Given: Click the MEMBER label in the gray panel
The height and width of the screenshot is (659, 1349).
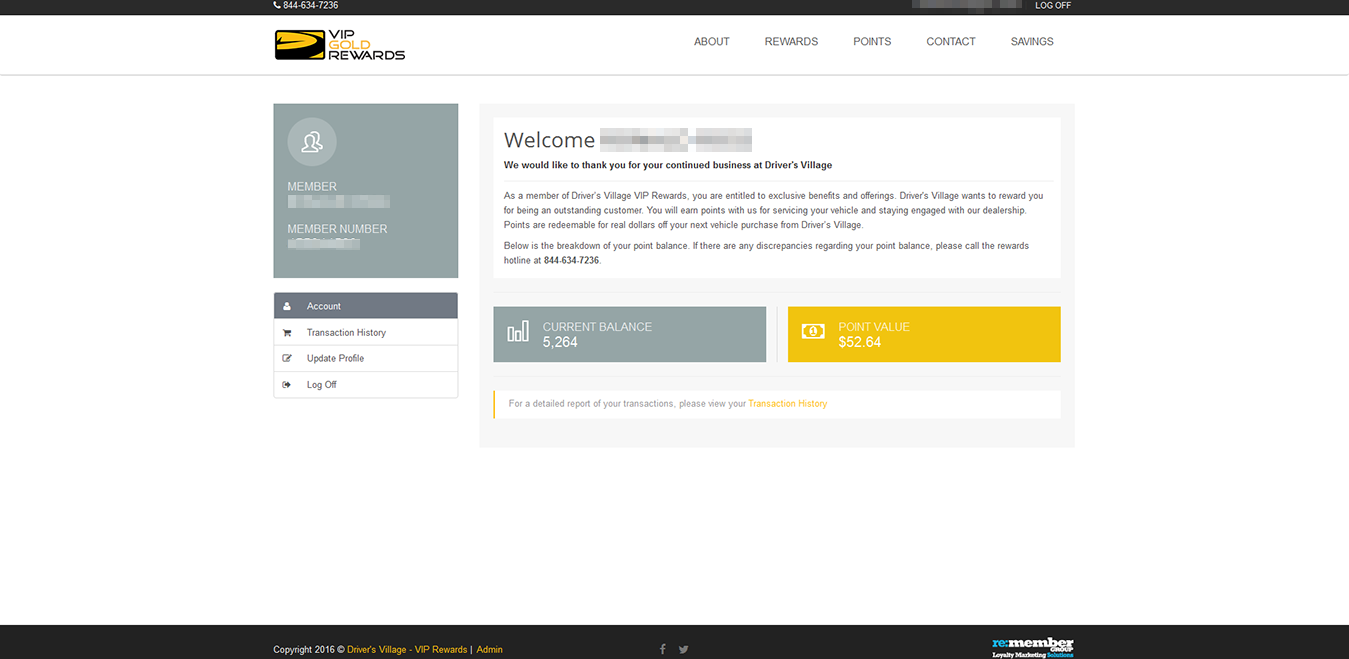Looking at the screenshot, I should coord(312,186).
